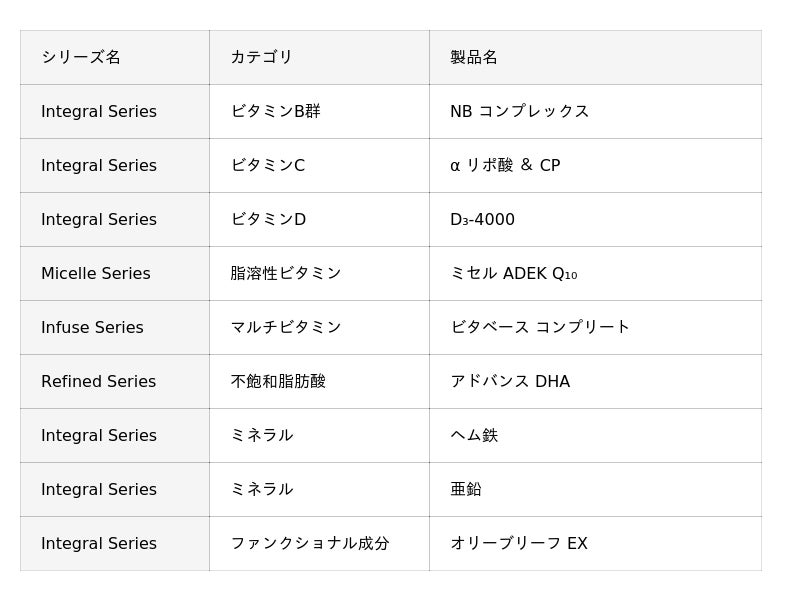Click the ビタベース コンプリート product cell
This screenshot has width=800, height=601.
(595, 327)
